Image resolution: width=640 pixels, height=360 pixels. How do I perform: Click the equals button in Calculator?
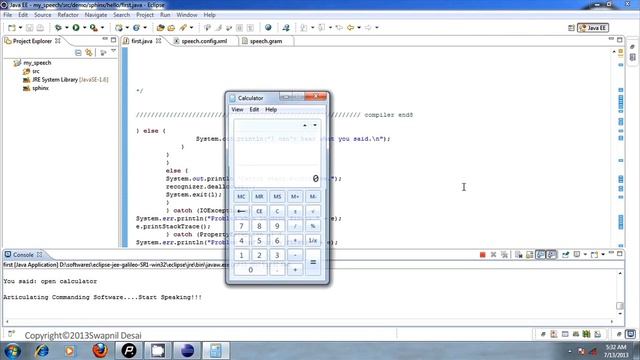point(313,262)
